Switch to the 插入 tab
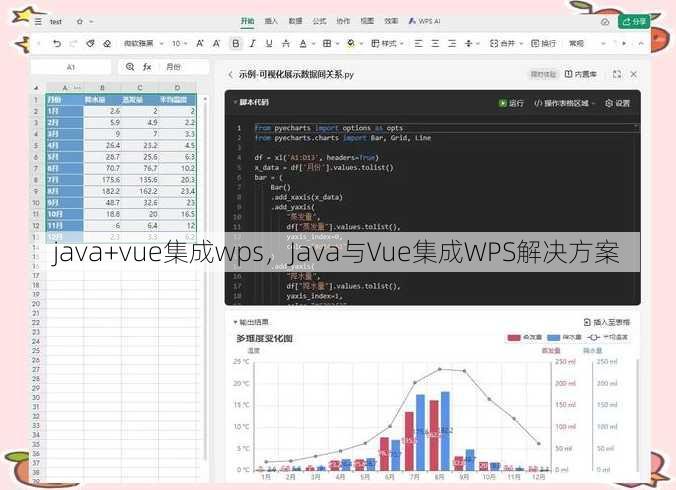 tap(271, 21)
